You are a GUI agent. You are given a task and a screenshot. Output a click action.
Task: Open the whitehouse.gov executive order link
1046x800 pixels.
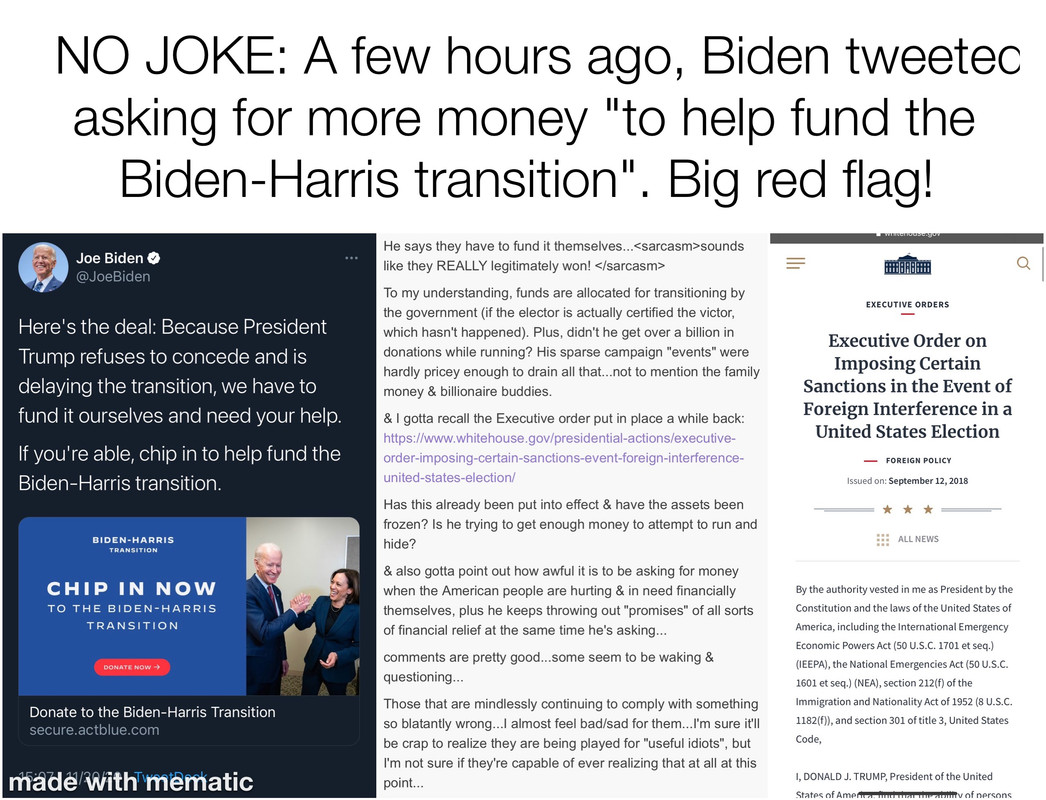(x=563, y=458)
